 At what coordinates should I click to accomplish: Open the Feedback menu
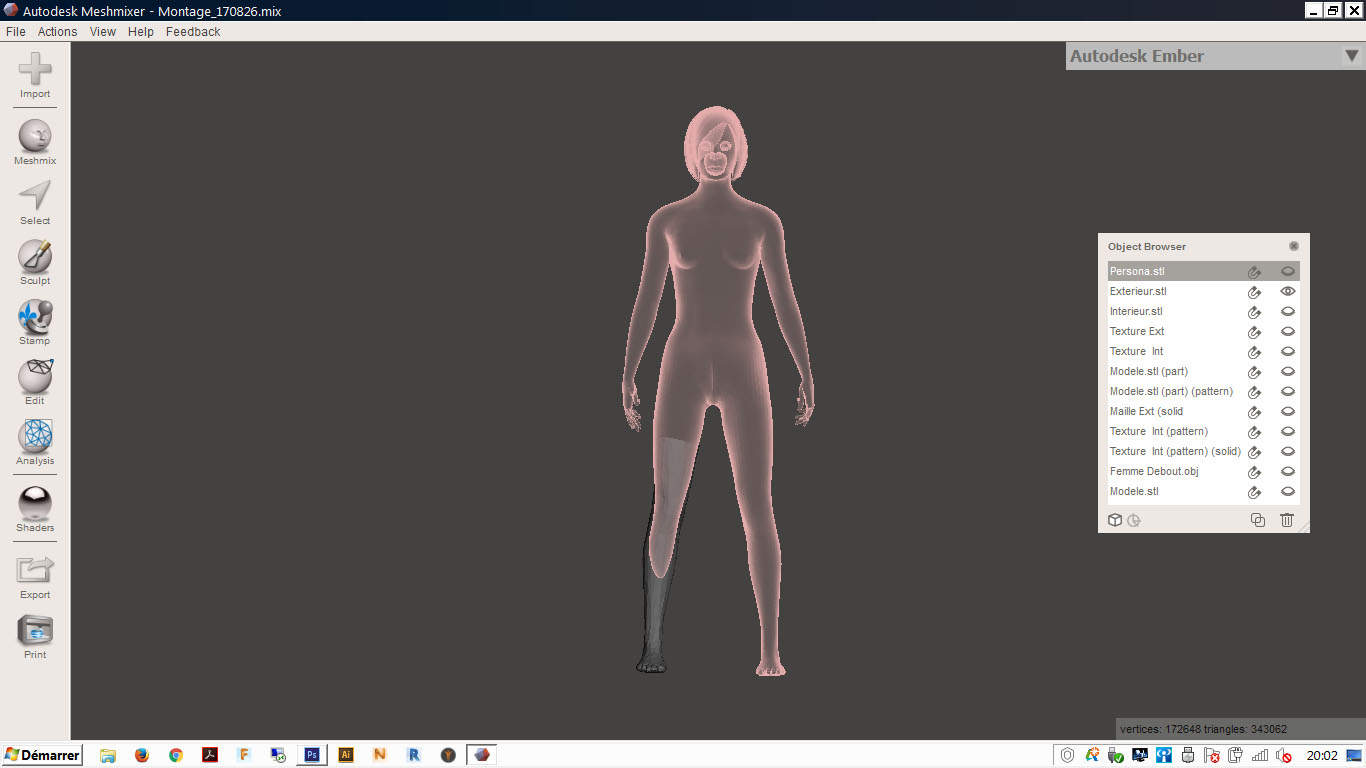(193, 32)
